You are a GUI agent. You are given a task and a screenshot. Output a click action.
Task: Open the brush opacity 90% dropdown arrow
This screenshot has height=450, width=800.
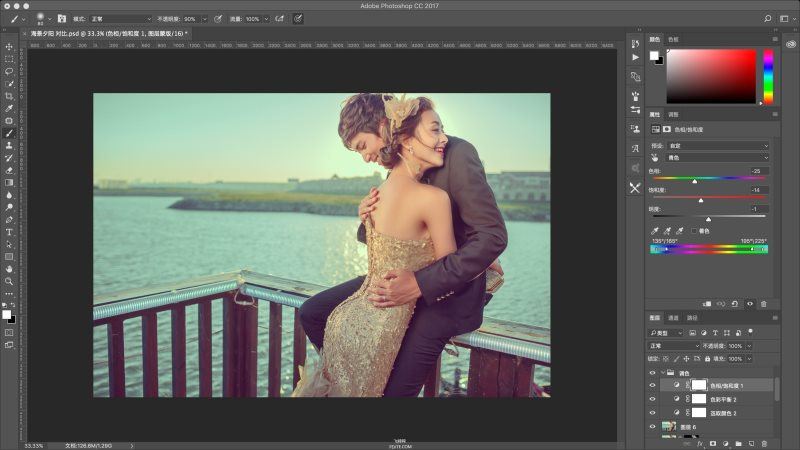coord(205,19)
